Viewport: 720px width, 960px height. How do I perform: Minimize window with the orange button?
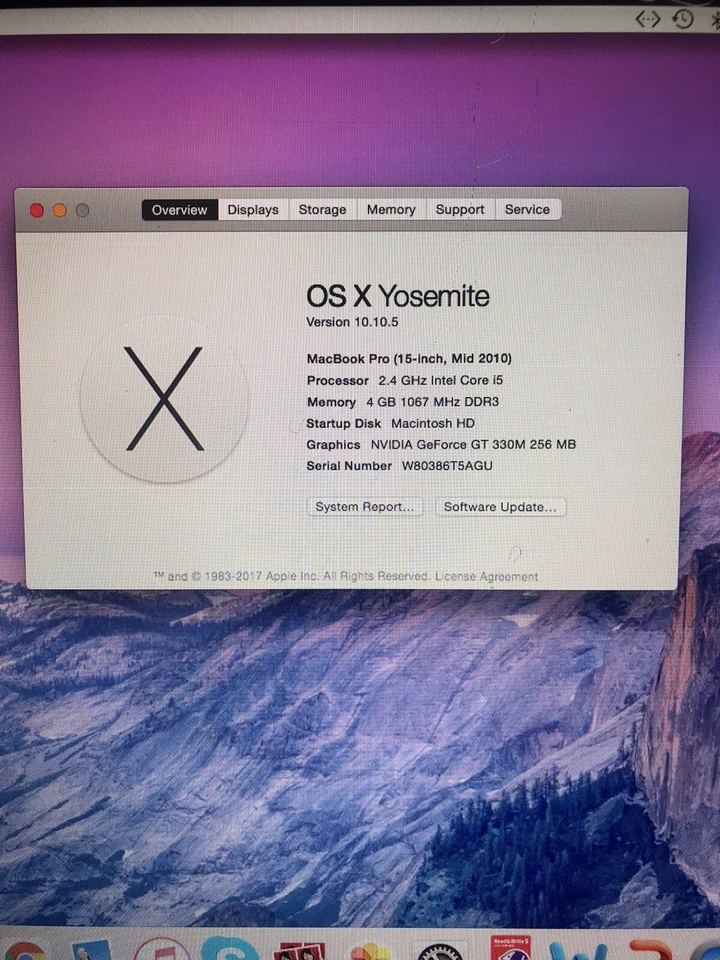click(59, 211)
